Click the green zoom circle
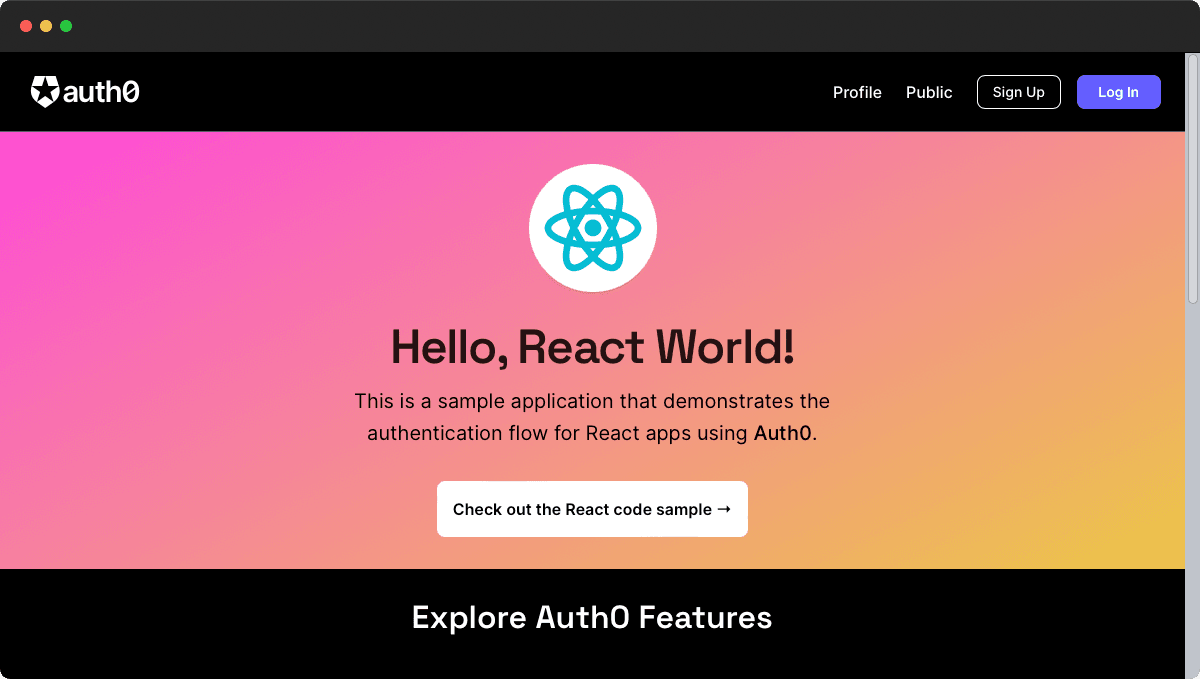Viewport: 1200px width, 679px height. tap(66, 26)
